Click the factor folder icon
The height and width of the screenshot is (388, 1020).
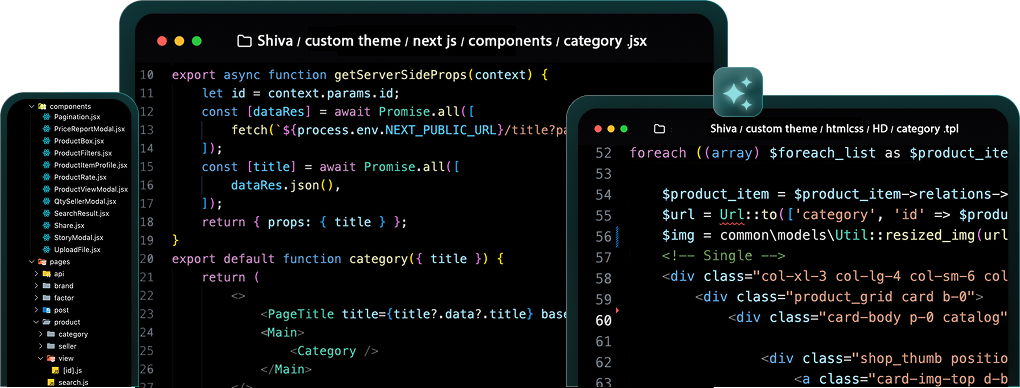[47, 298]
